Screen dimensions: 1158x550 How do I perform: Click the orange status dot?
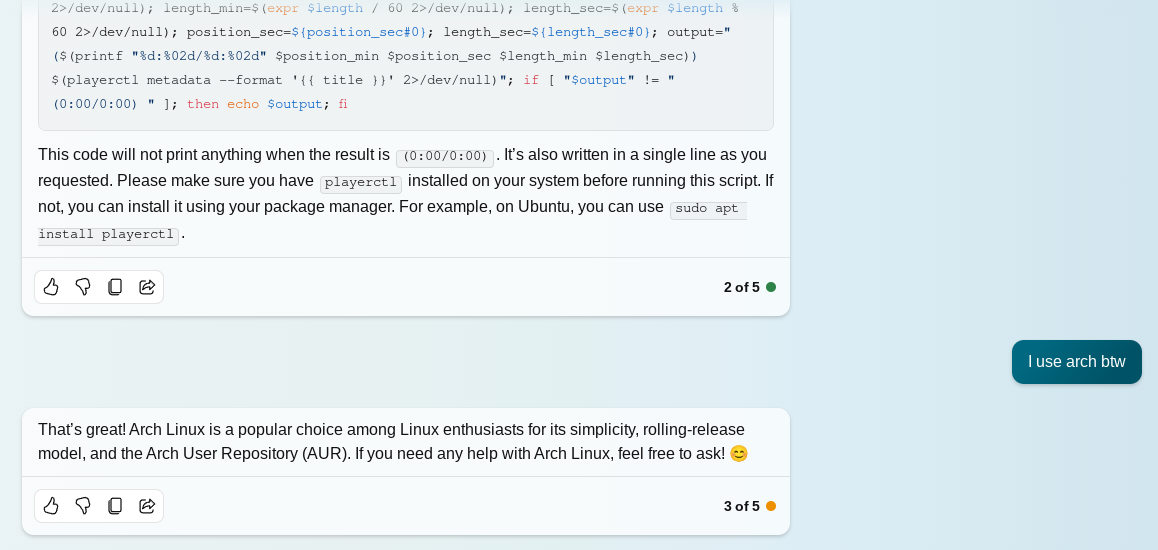tap(771, 506)
